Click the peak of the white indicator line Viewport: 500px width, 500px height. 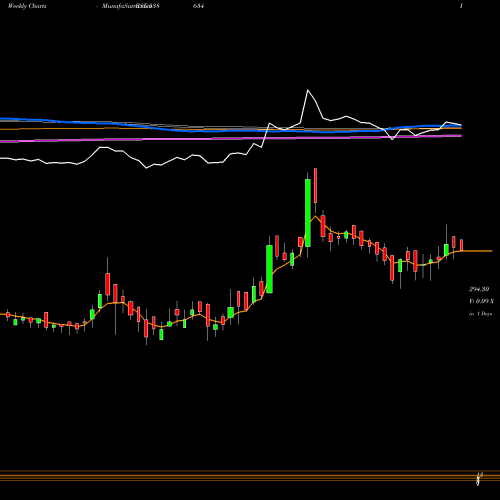tap(308, 90)
